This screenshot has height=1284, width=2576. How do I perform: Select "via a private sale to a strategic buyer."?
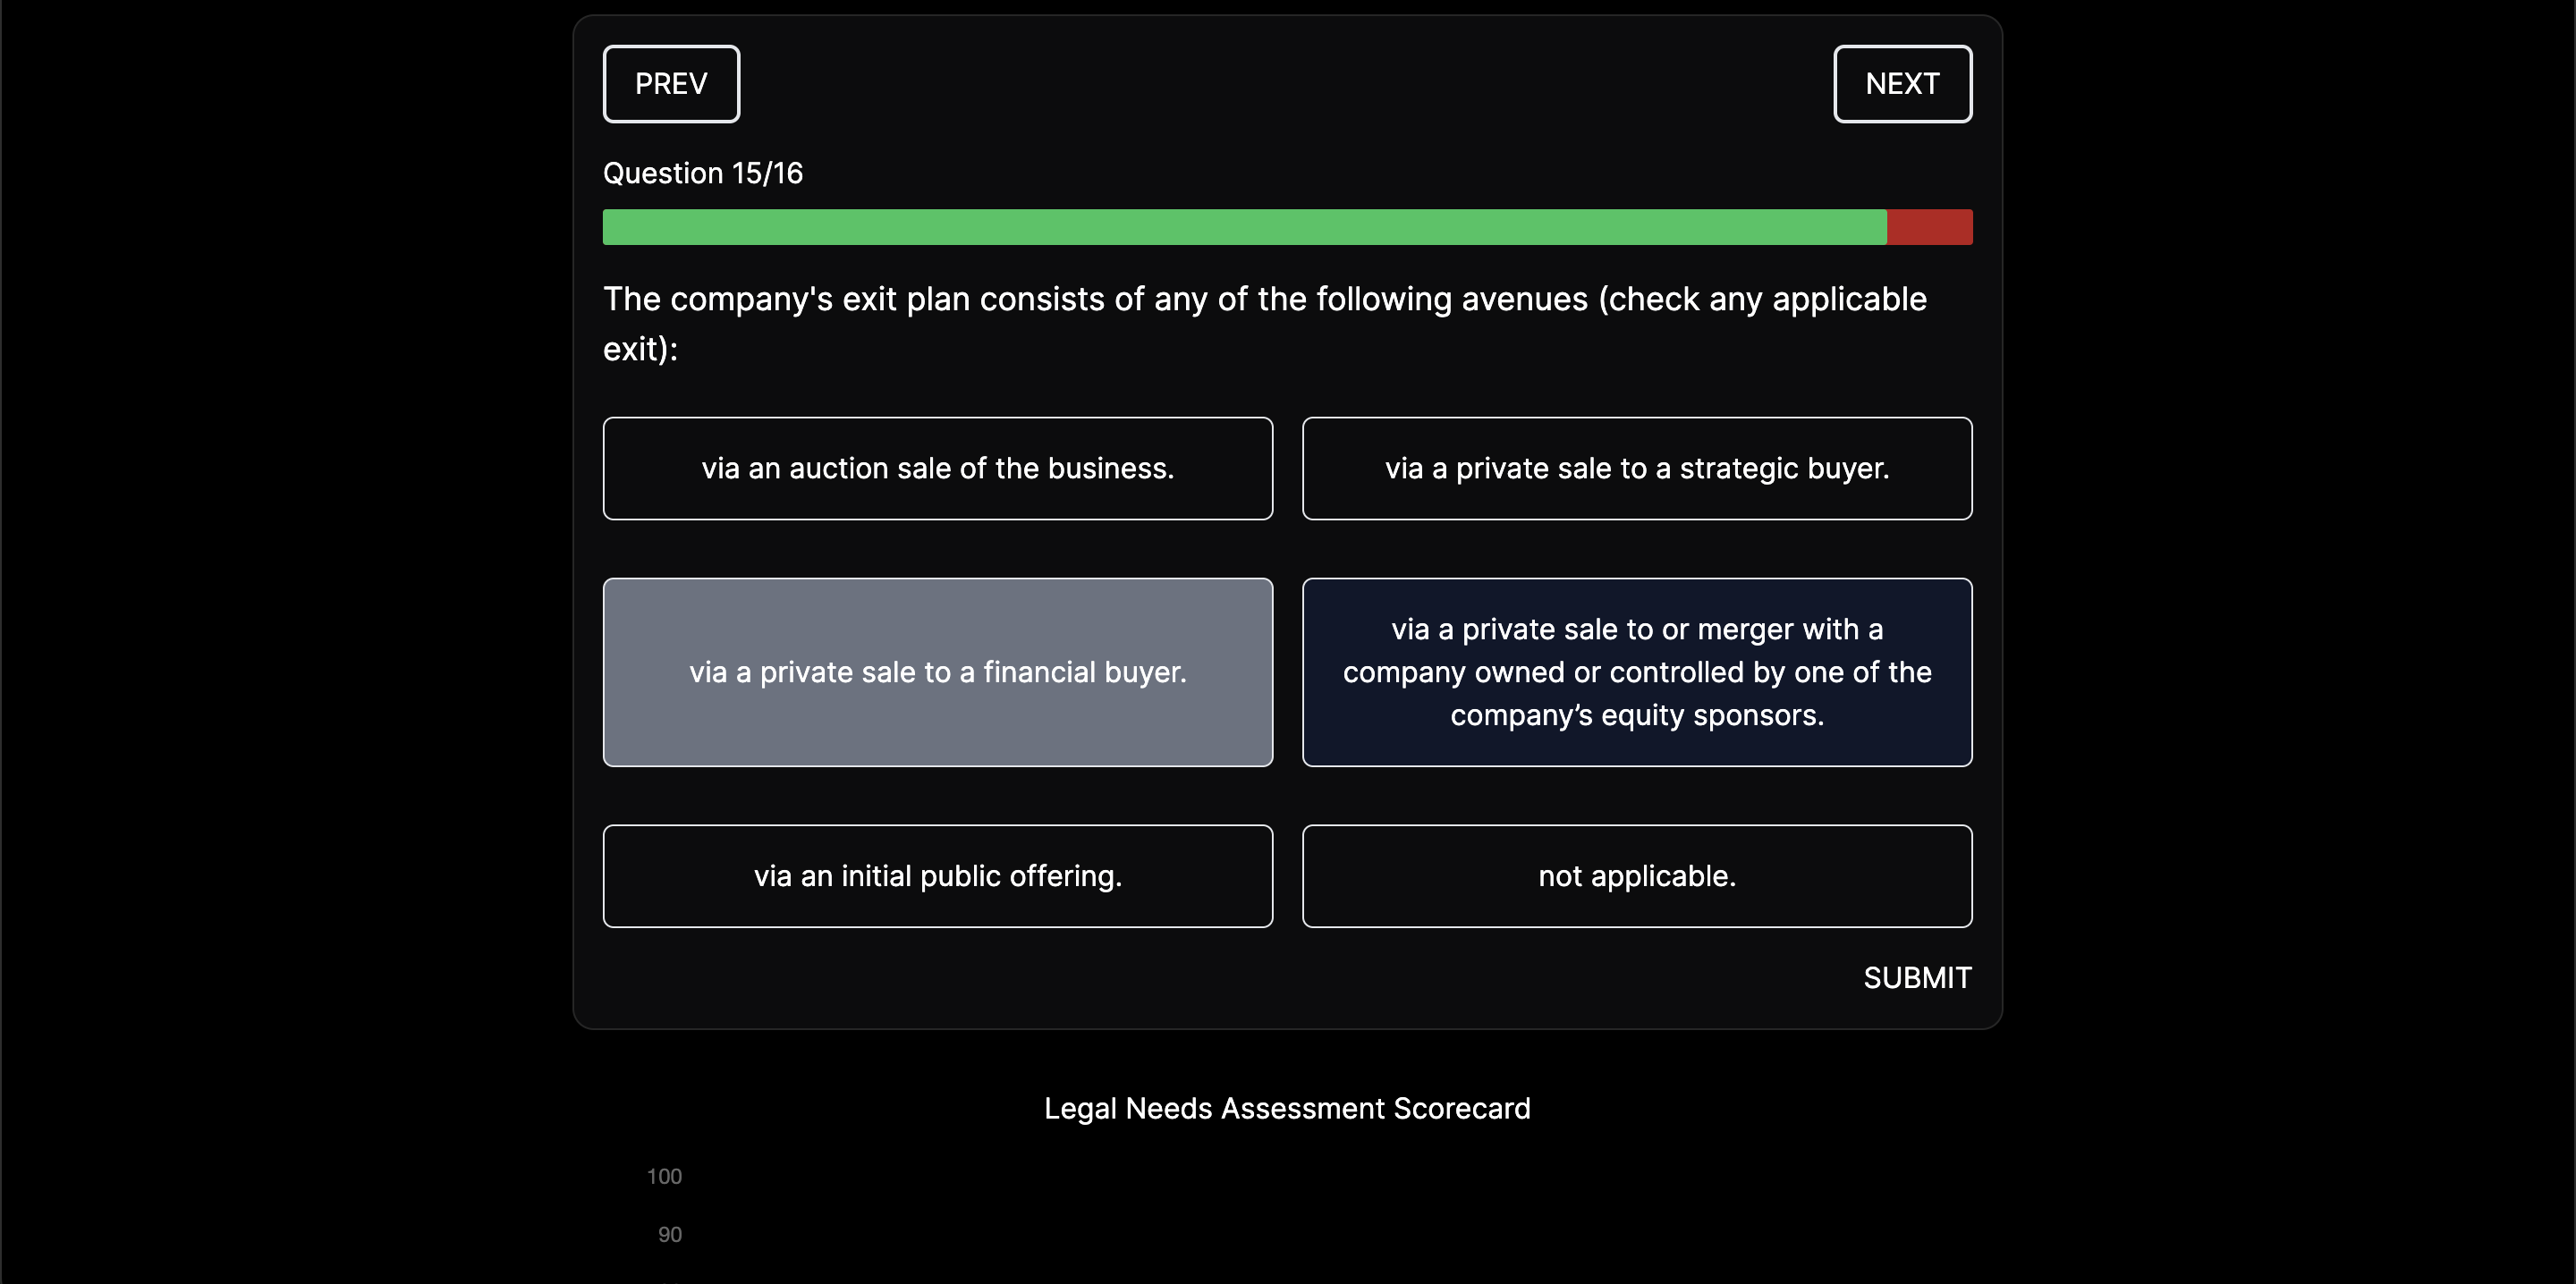pos(1636,468)
